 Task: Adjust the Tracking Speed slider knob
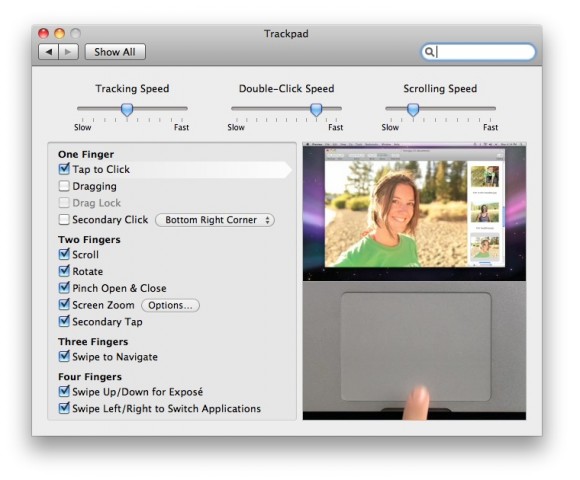tap(127, 109)
